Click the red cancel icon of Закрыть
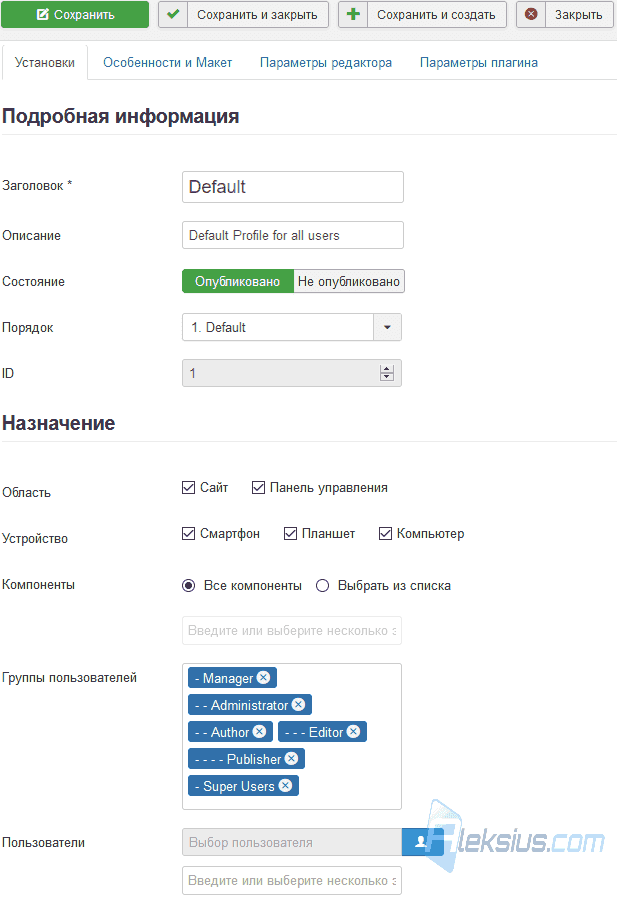The height and width of the screenshot is (898, 617). pos(531,14)
